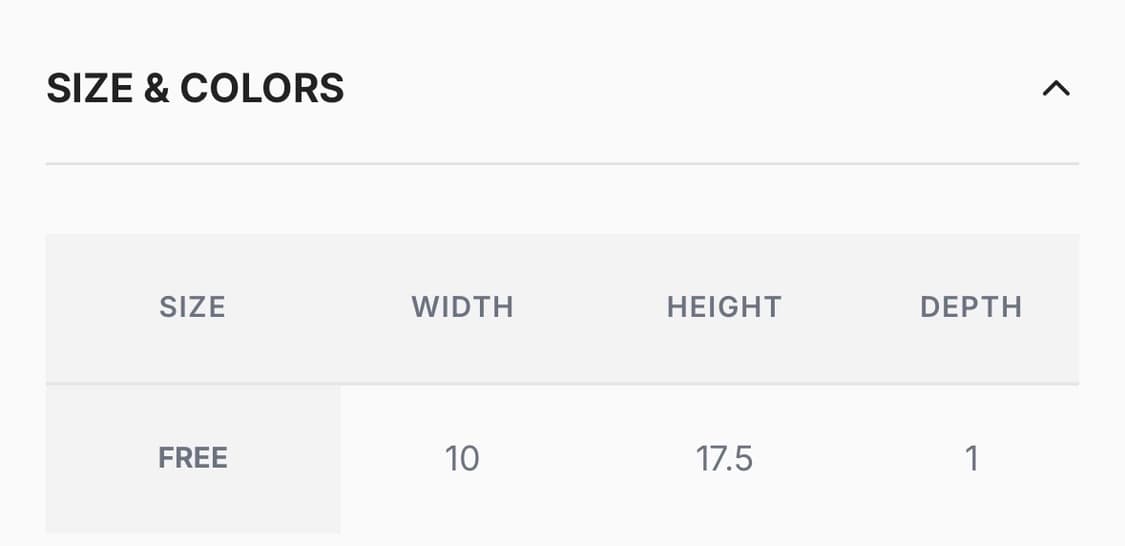Click the width value 10

pyautogui.click(x=462, y=459)
